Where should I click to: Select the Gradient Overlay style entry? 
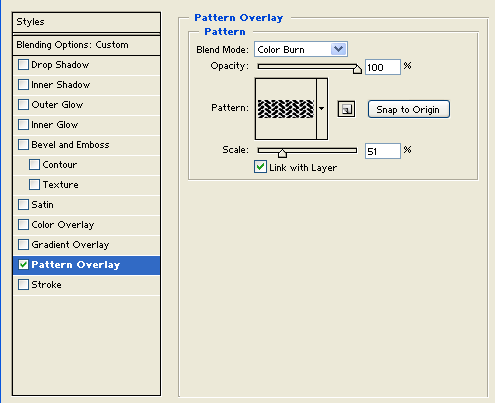pos(87,245)
